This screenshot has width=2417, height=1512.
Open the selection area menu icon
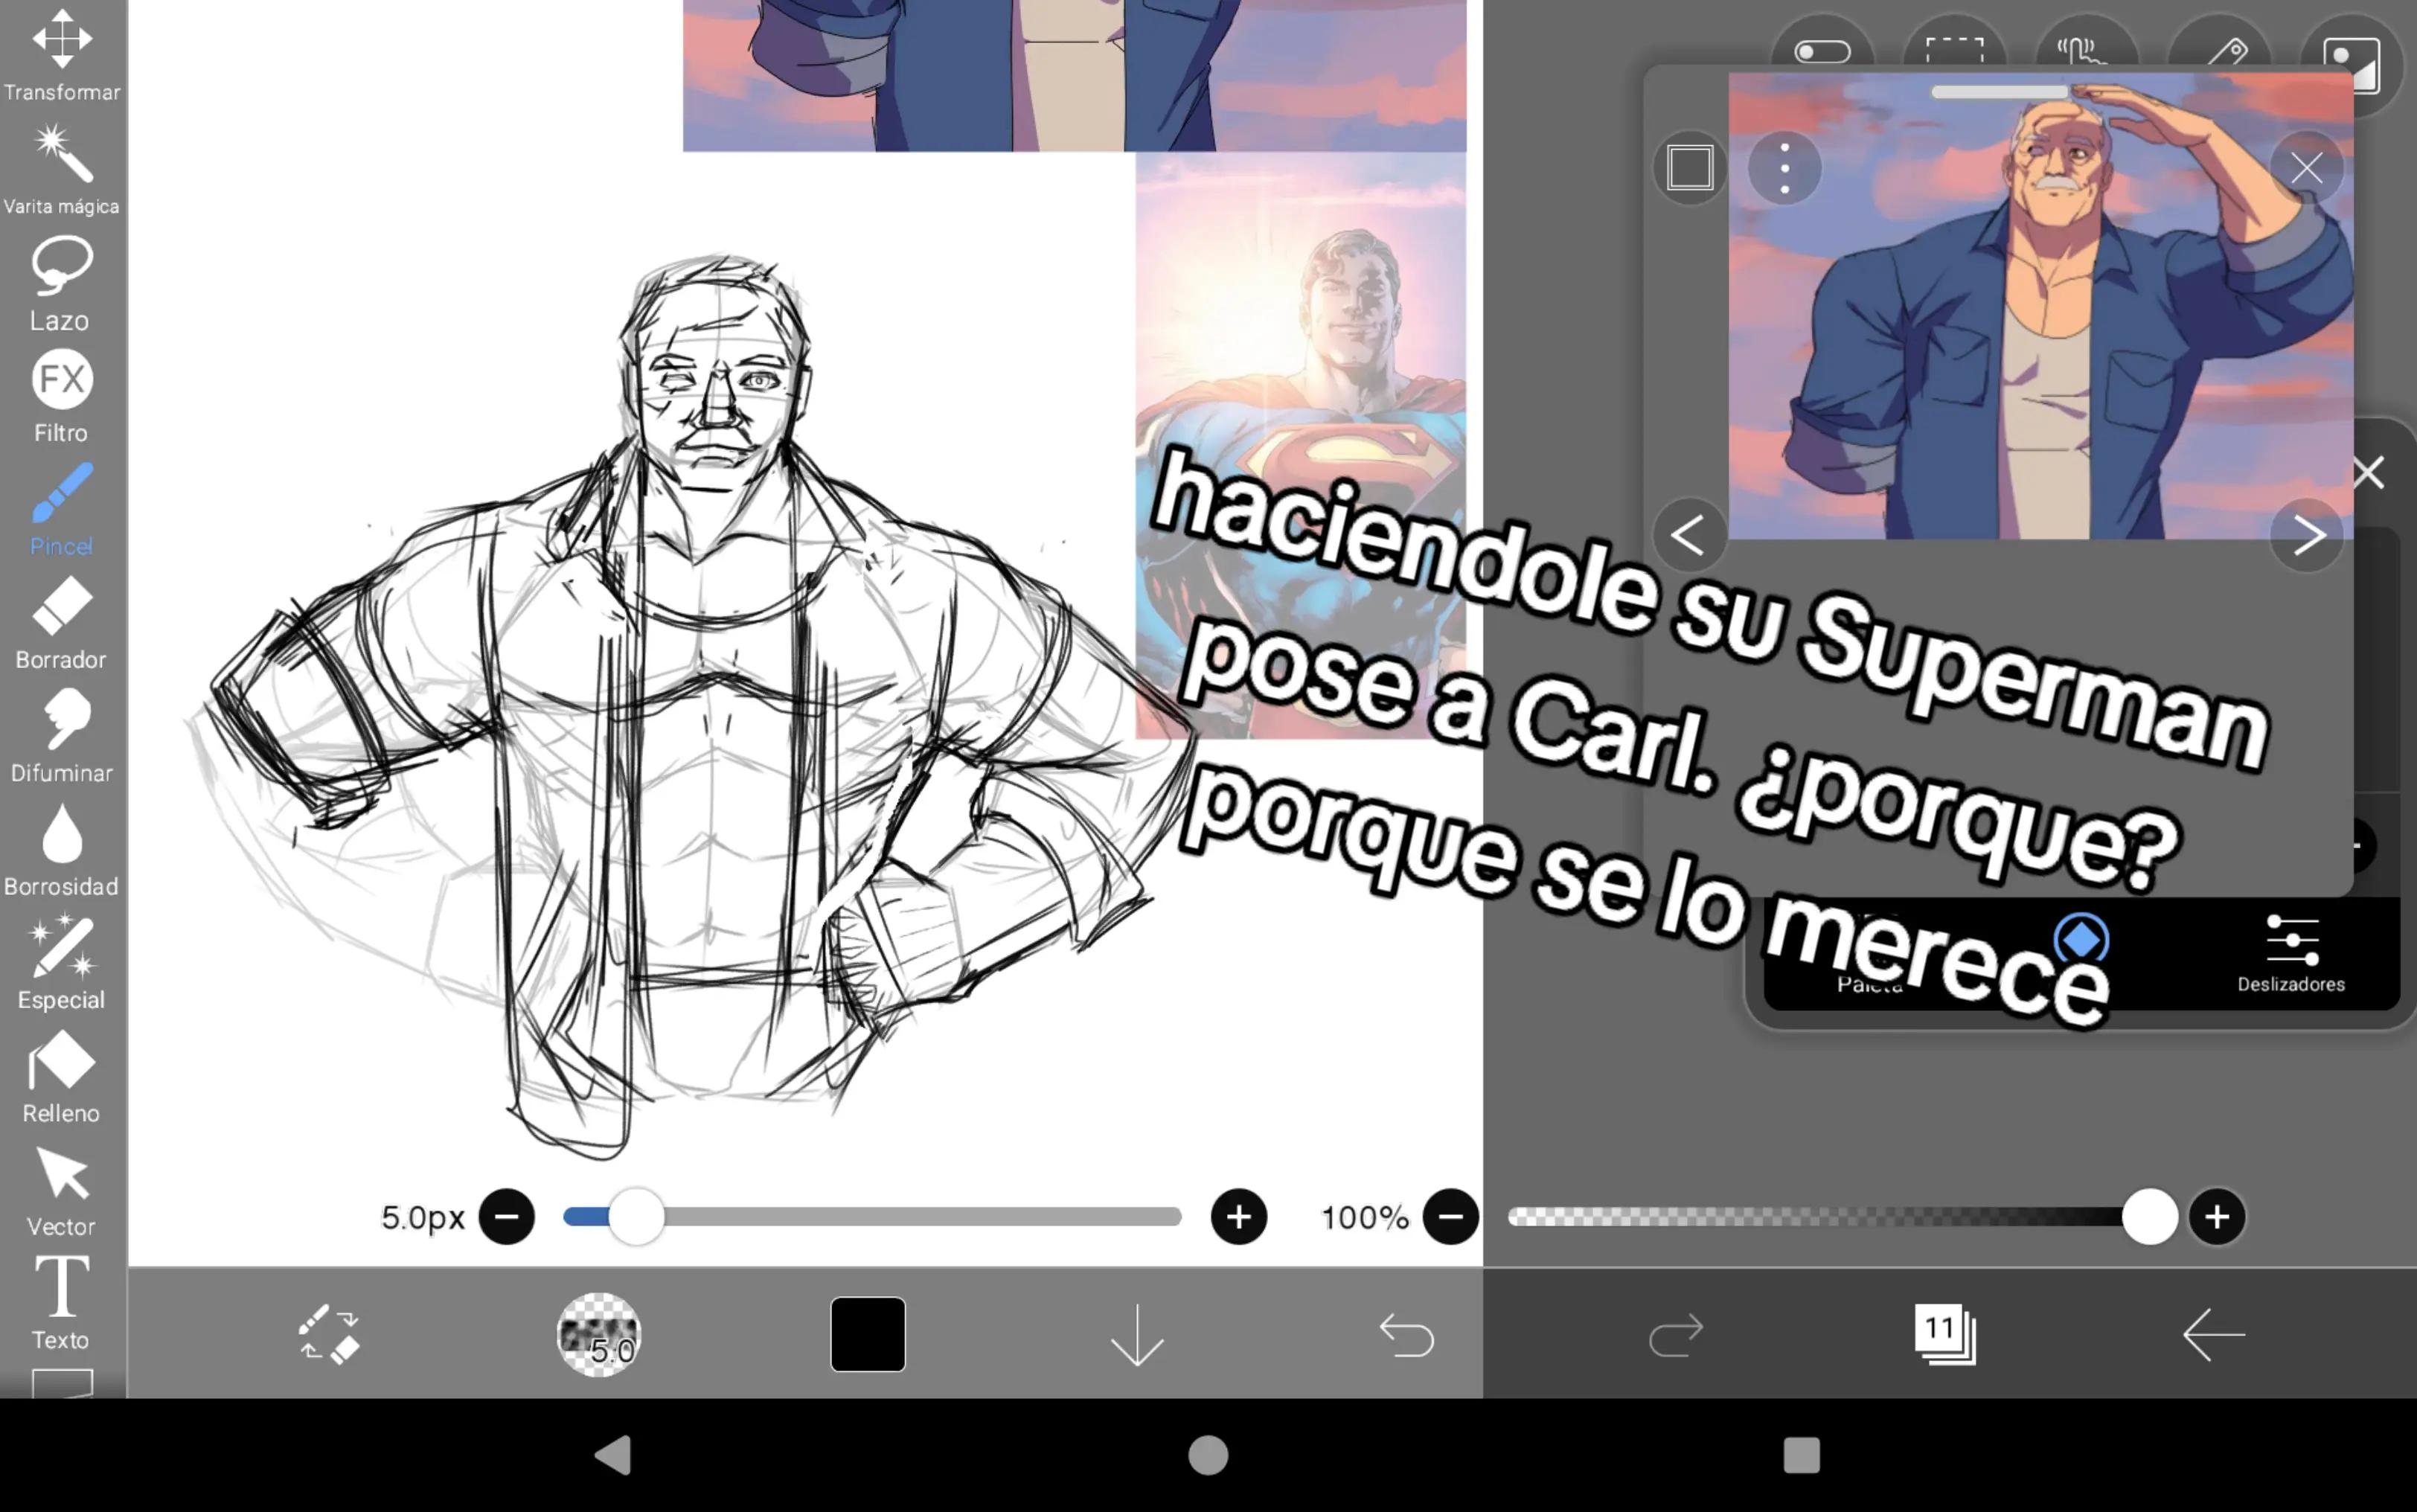pyautogui.click(x=1955, y=48)
